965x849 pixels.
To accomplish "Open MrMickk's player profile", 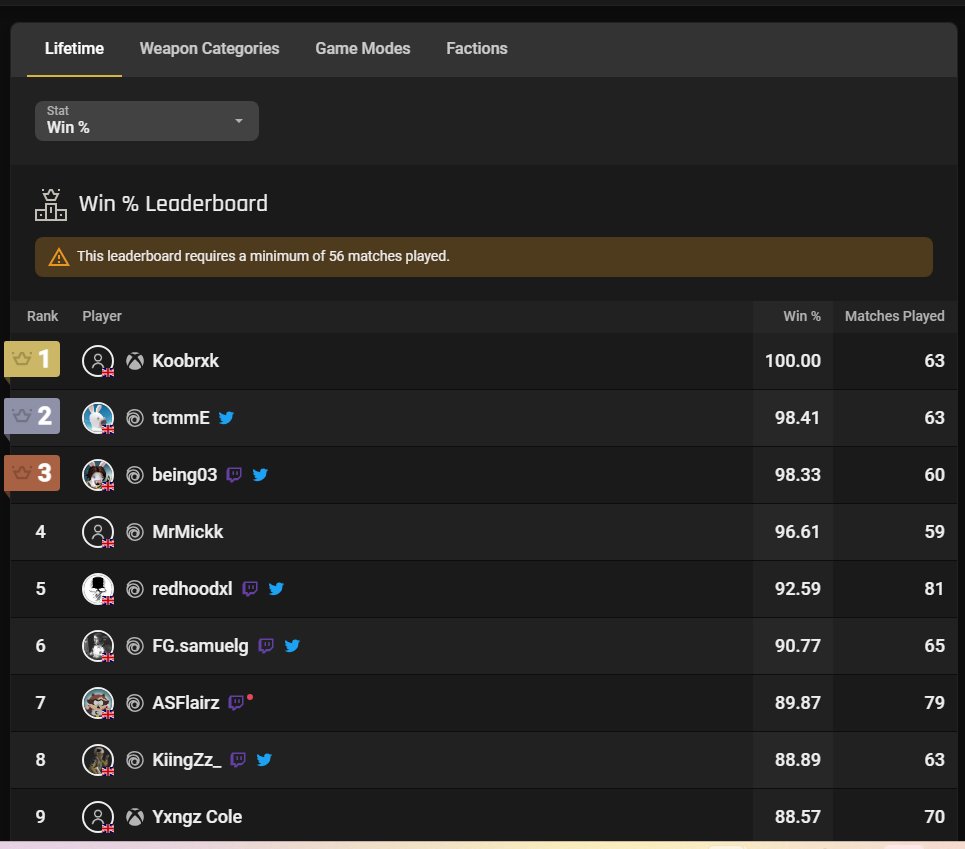I will tap(188, 532).
